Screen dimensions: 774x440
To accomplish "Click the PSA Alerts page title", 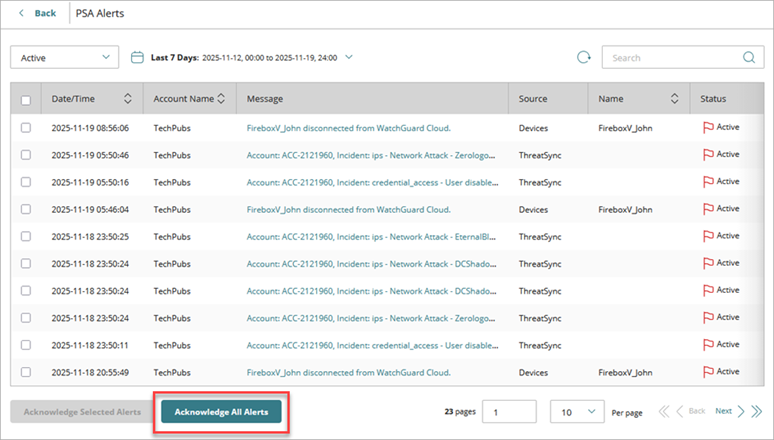I will point(100,13).
